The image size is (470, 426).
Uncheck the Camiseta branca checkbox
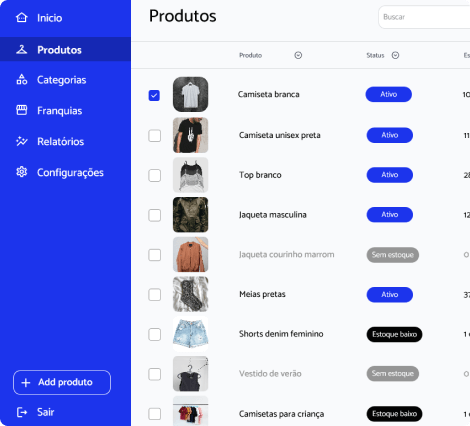[154, 95]
